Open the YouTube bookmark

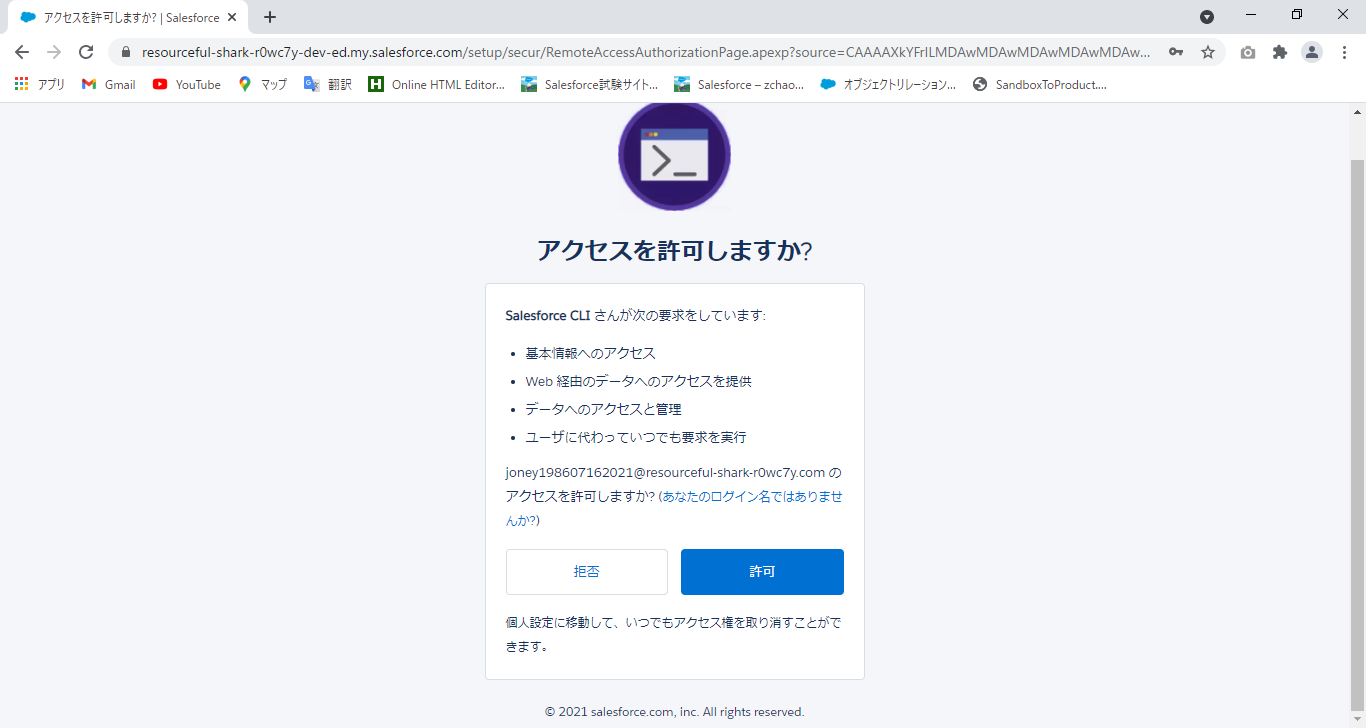pyautogui.click(x=187, y=84)
